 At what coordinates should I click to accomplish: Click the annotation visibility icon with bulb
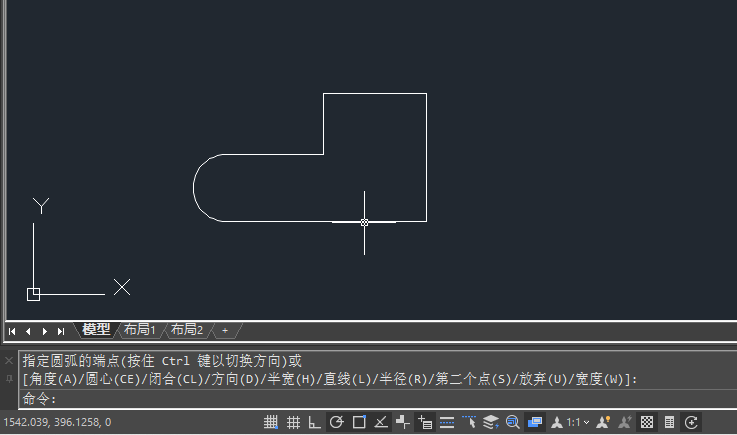click(603, 422)
